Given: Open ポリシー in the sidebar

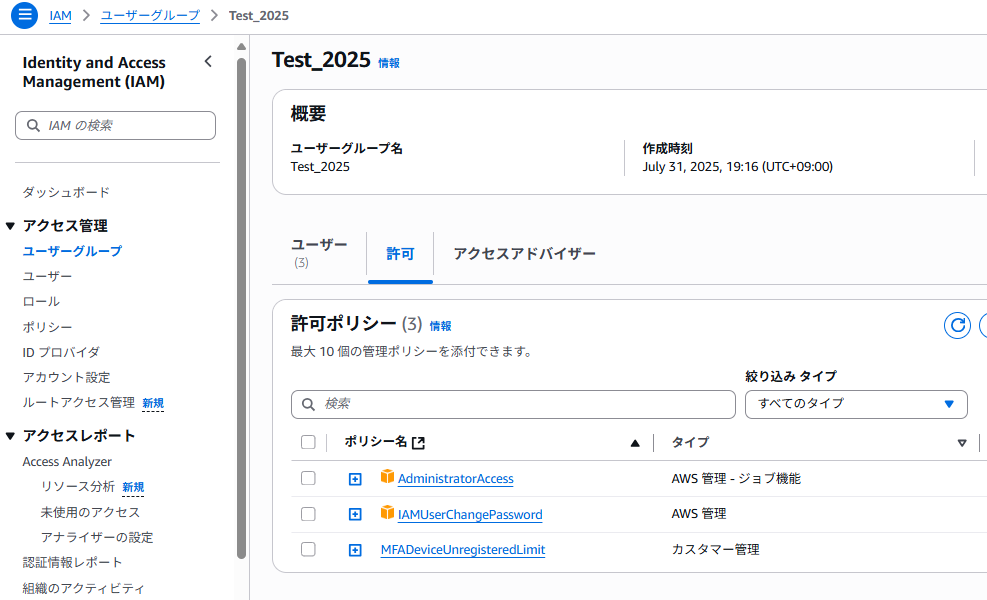Looking at the screenshot, I should tap(47, 327).
